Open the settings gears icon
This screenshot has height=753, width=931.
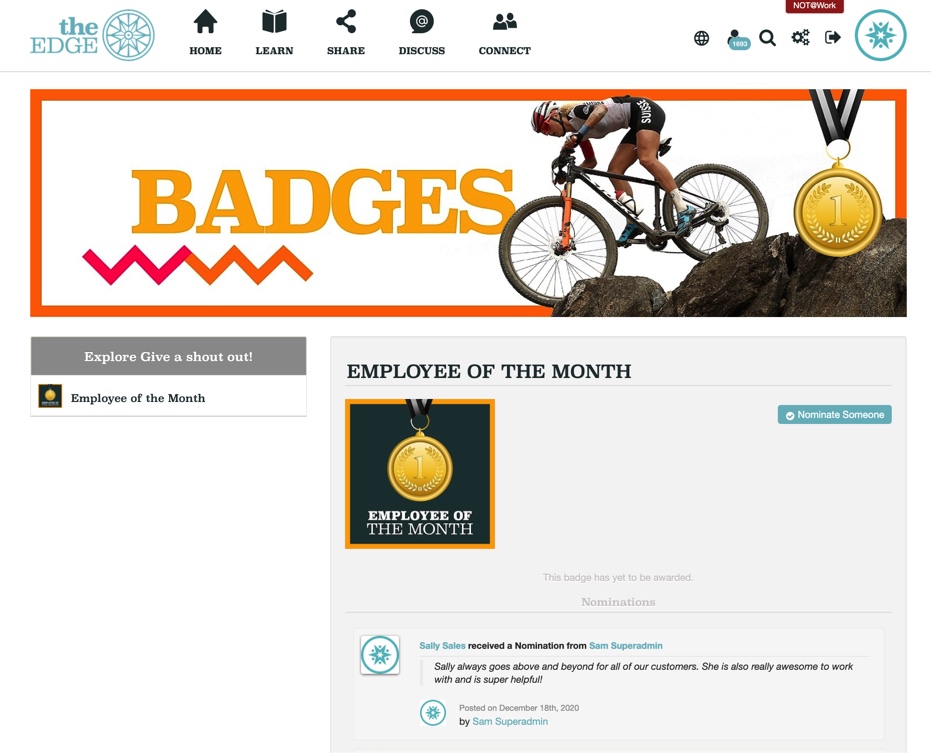click(800, 38)
